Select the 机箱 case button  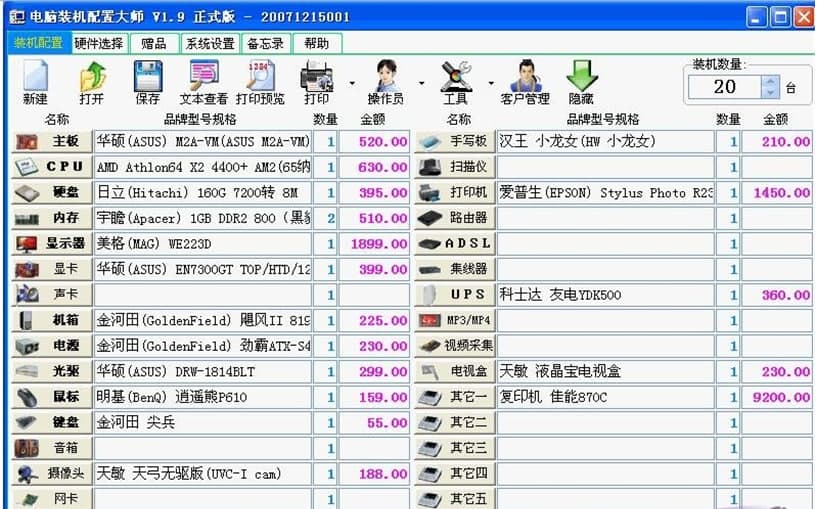pos(51,321)
